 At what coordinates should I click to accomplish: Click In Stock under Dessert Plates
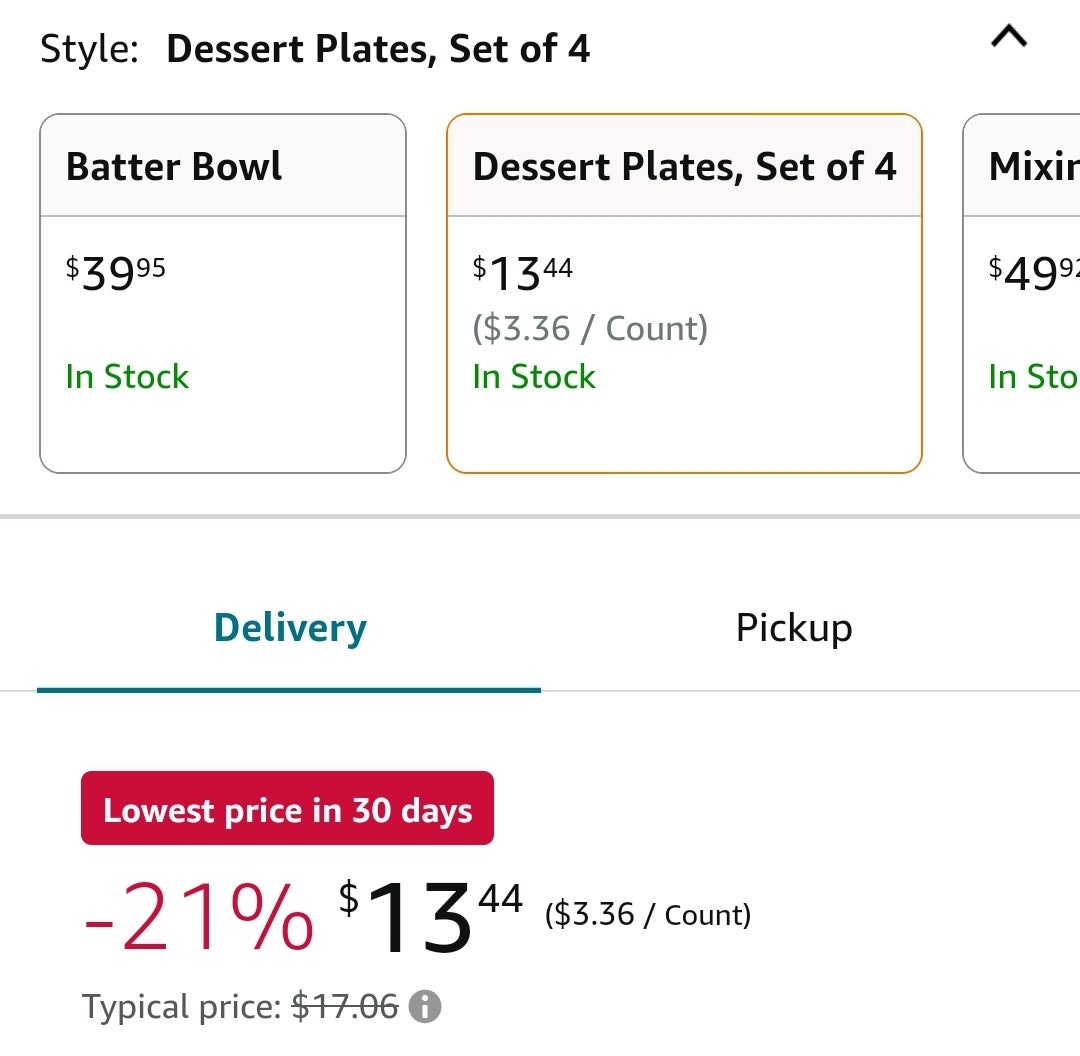(534, 376)
